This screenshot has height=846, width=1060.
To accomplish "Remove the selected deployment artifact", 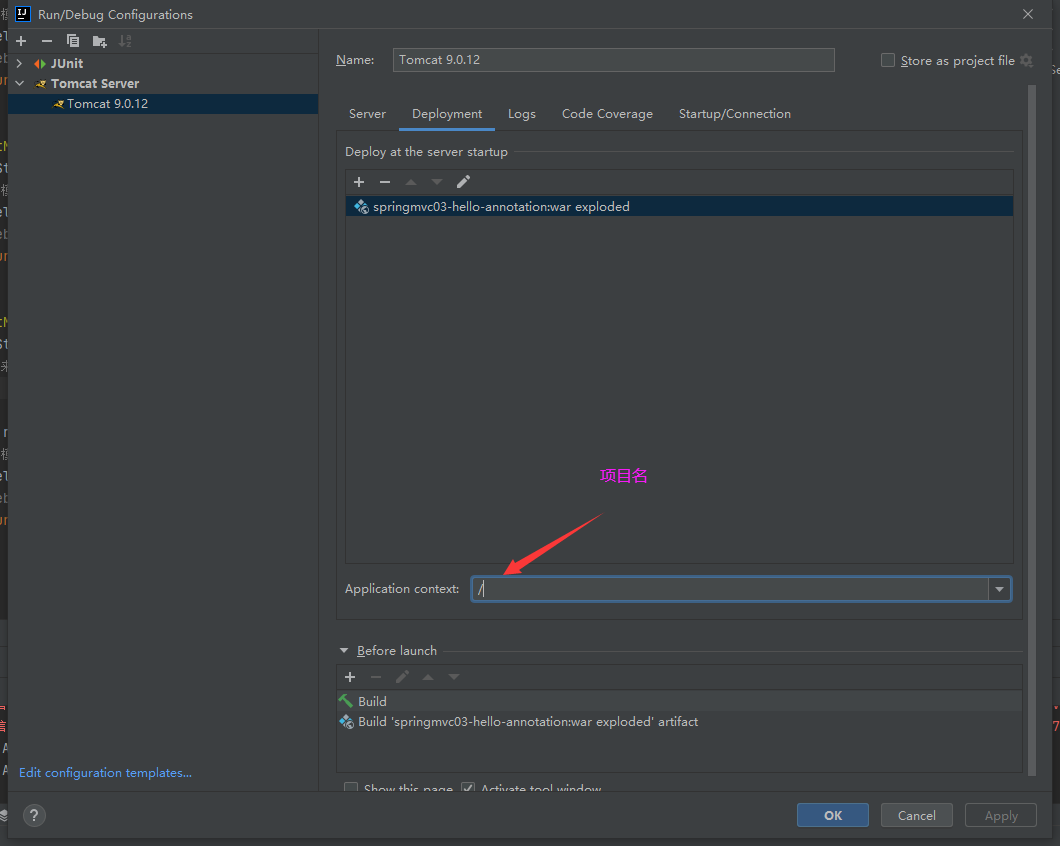I will (385, 182).
